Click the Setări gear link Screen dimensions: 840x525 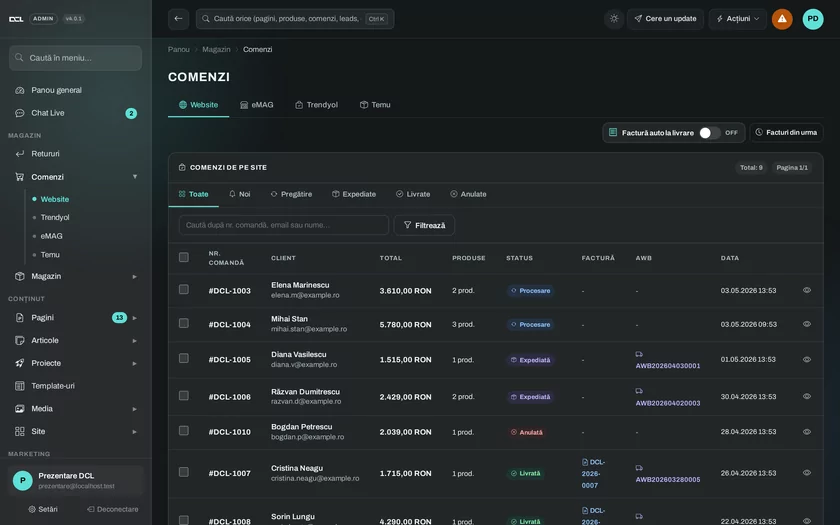click(x=43, y=509)
